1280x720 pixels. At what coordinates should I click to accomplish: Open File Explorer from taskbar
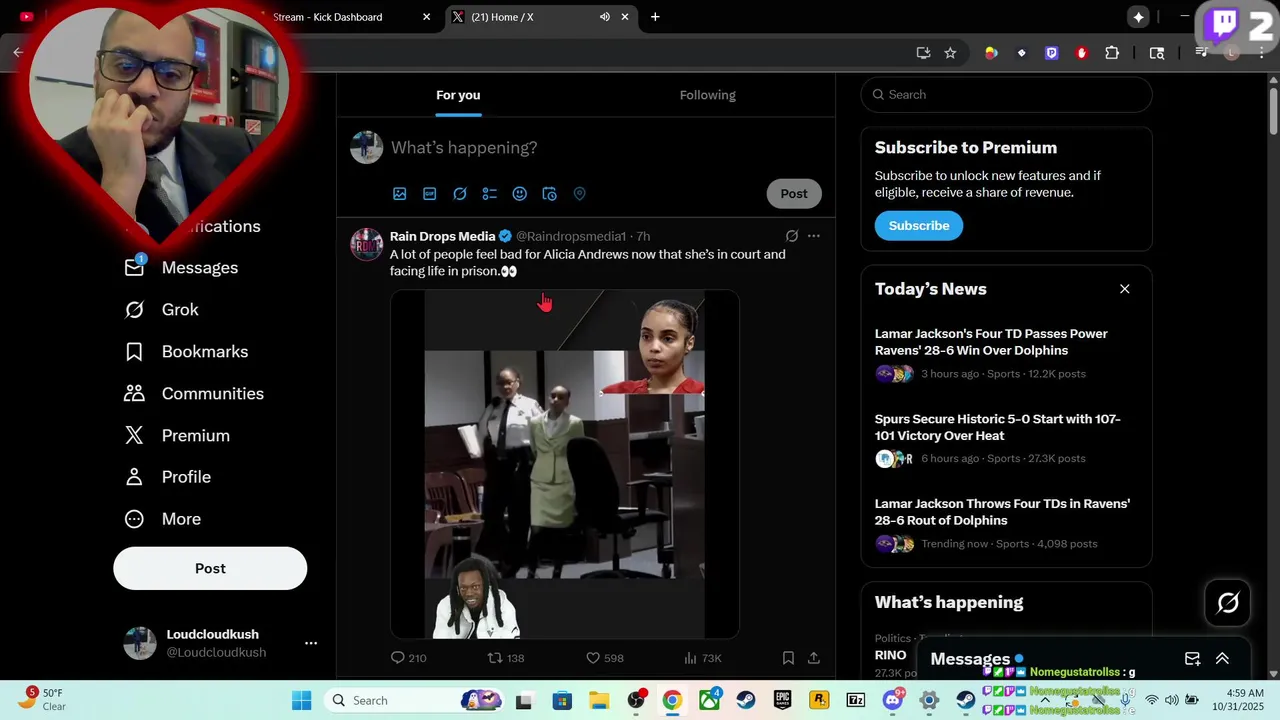(599, 700)
